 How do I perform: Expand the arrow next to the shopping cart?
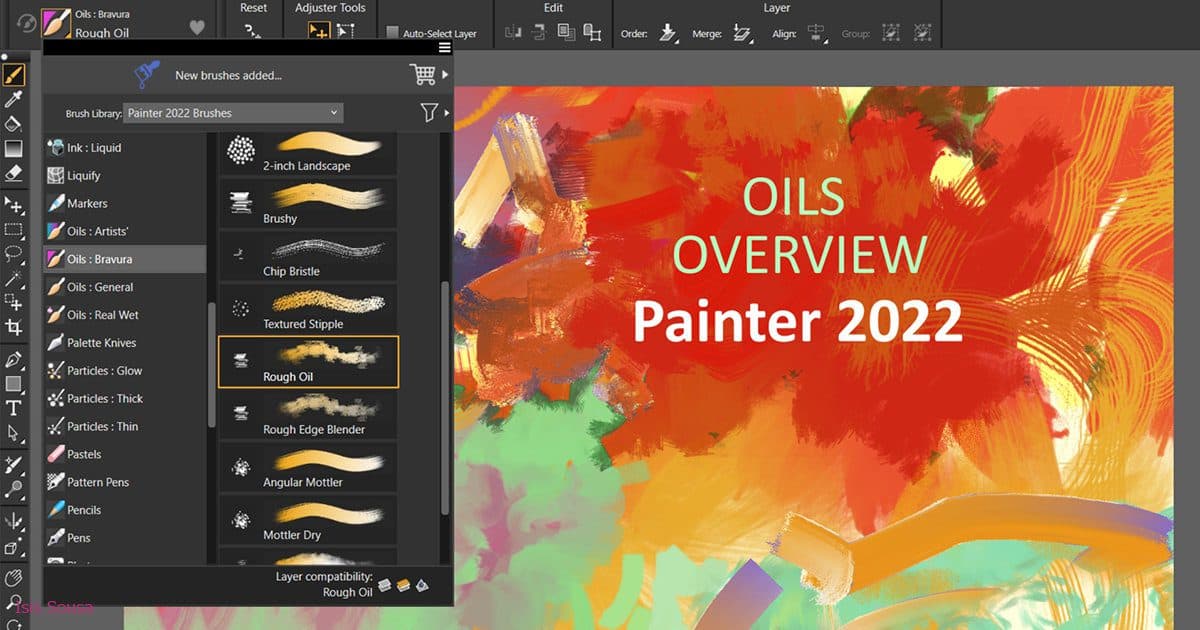click(x=447, y=74)
